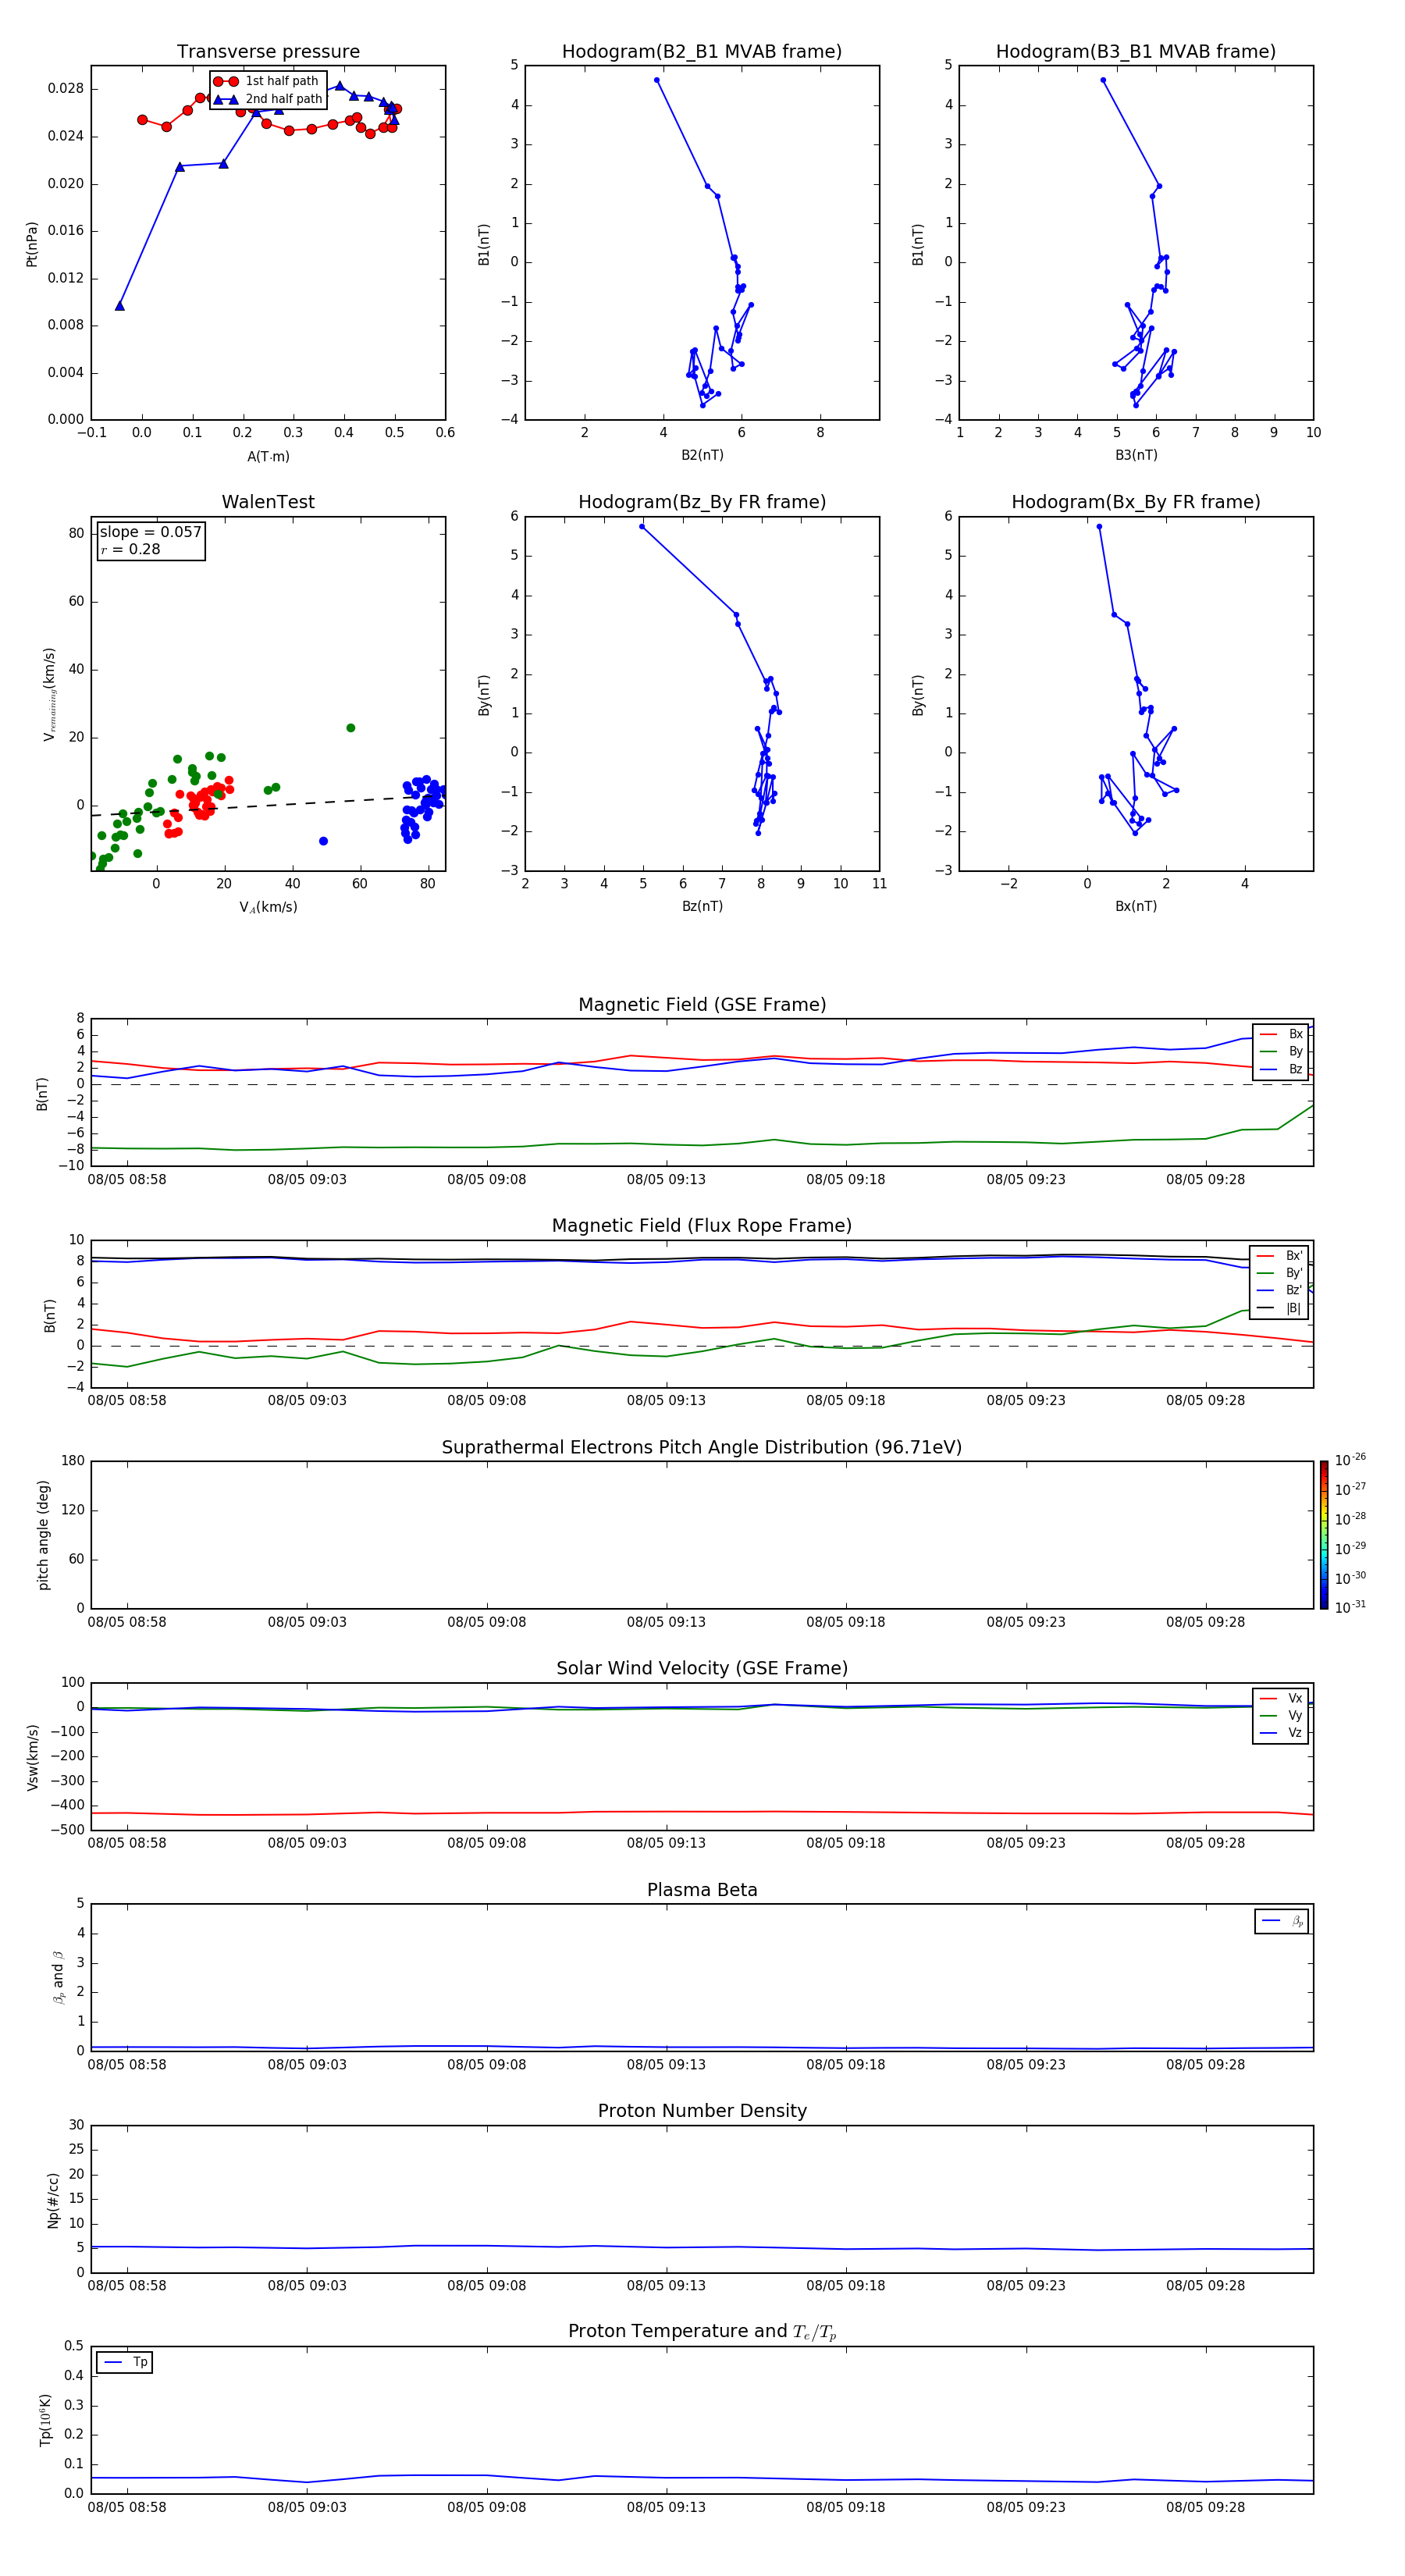The image size is (1405, 2576).
Task: Click the 'Bx(nT)' axis label
Action: tap(1136, 906)
